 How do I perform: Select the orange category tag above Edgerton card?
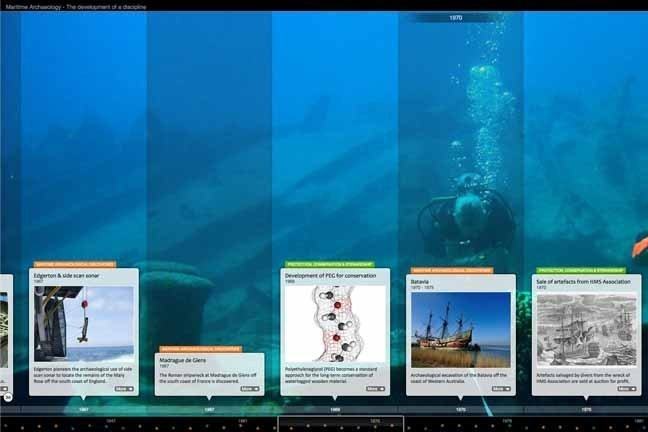[74, 265]
